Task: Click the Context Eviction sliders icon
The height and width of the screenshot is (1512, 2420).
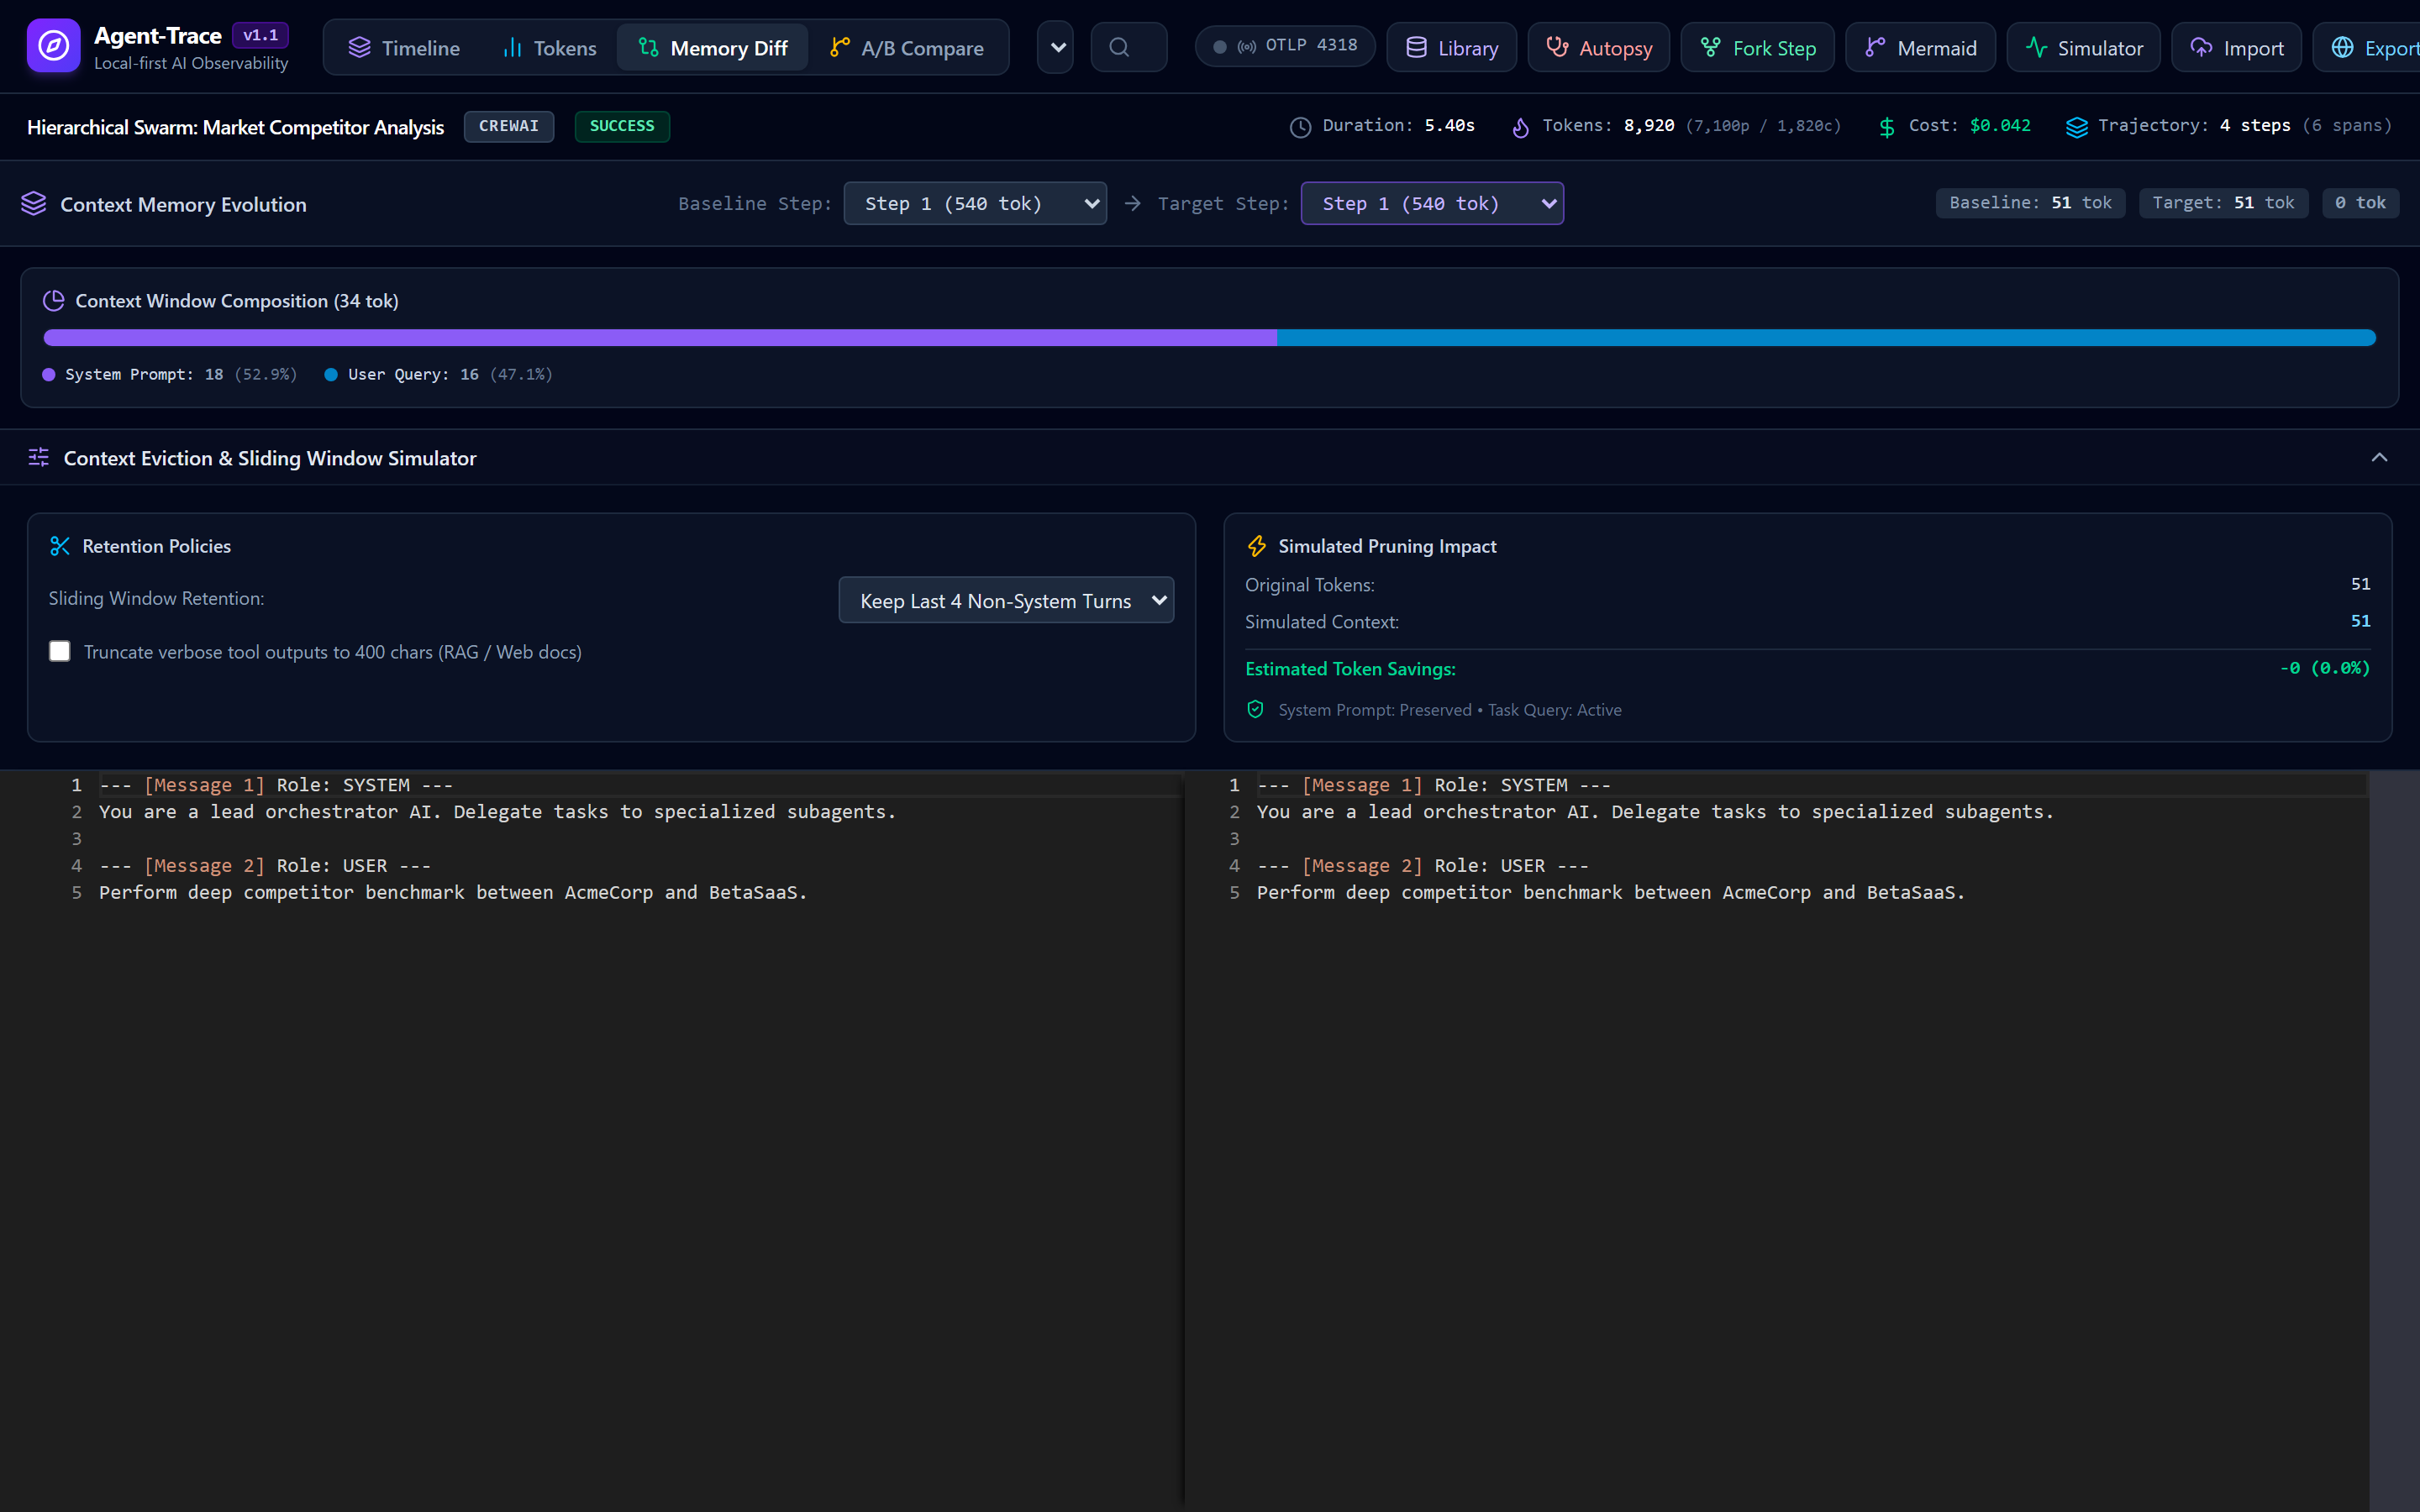Action: click(x=39, y=457)
